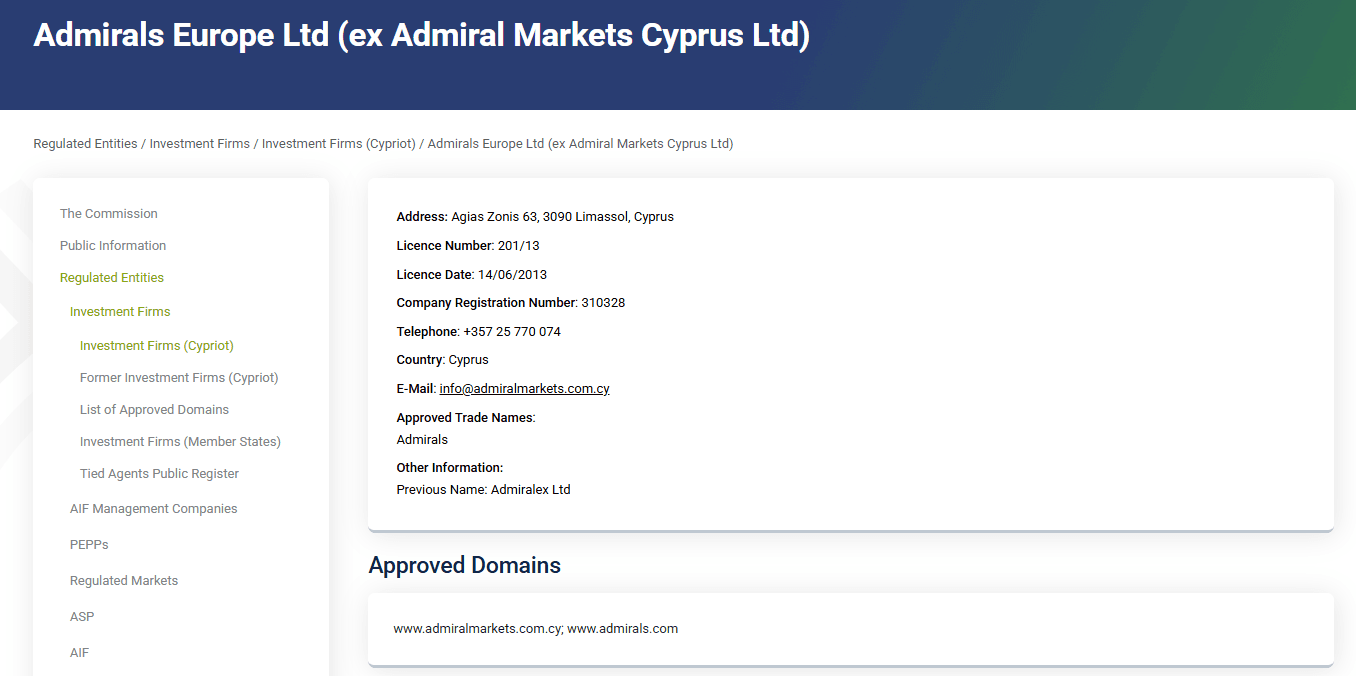Select Previous Name: Admiralex Ltd text
Viewport: 1356px width, 676px height.
[x=483, y=490]
